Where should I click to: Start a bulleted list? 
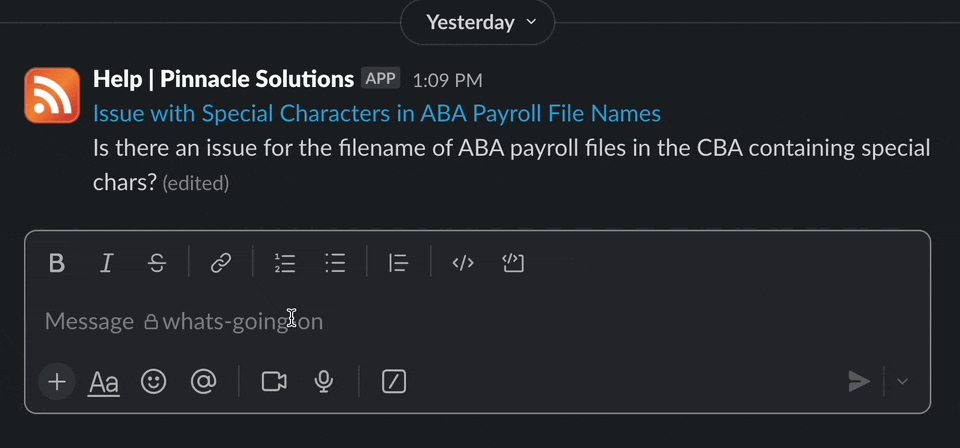tap(335, 263)
